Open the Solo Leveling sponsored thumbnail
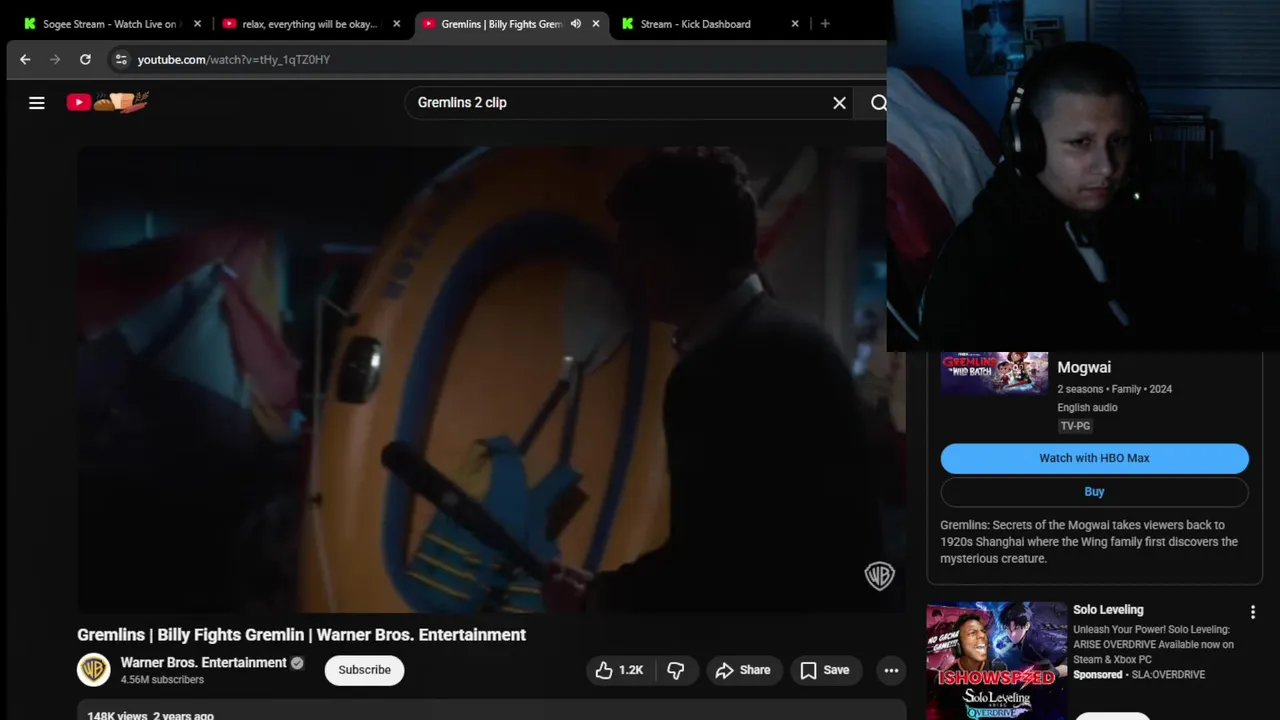The width and height of the screenshot is (1280, 720). click(x=996, y=661)
